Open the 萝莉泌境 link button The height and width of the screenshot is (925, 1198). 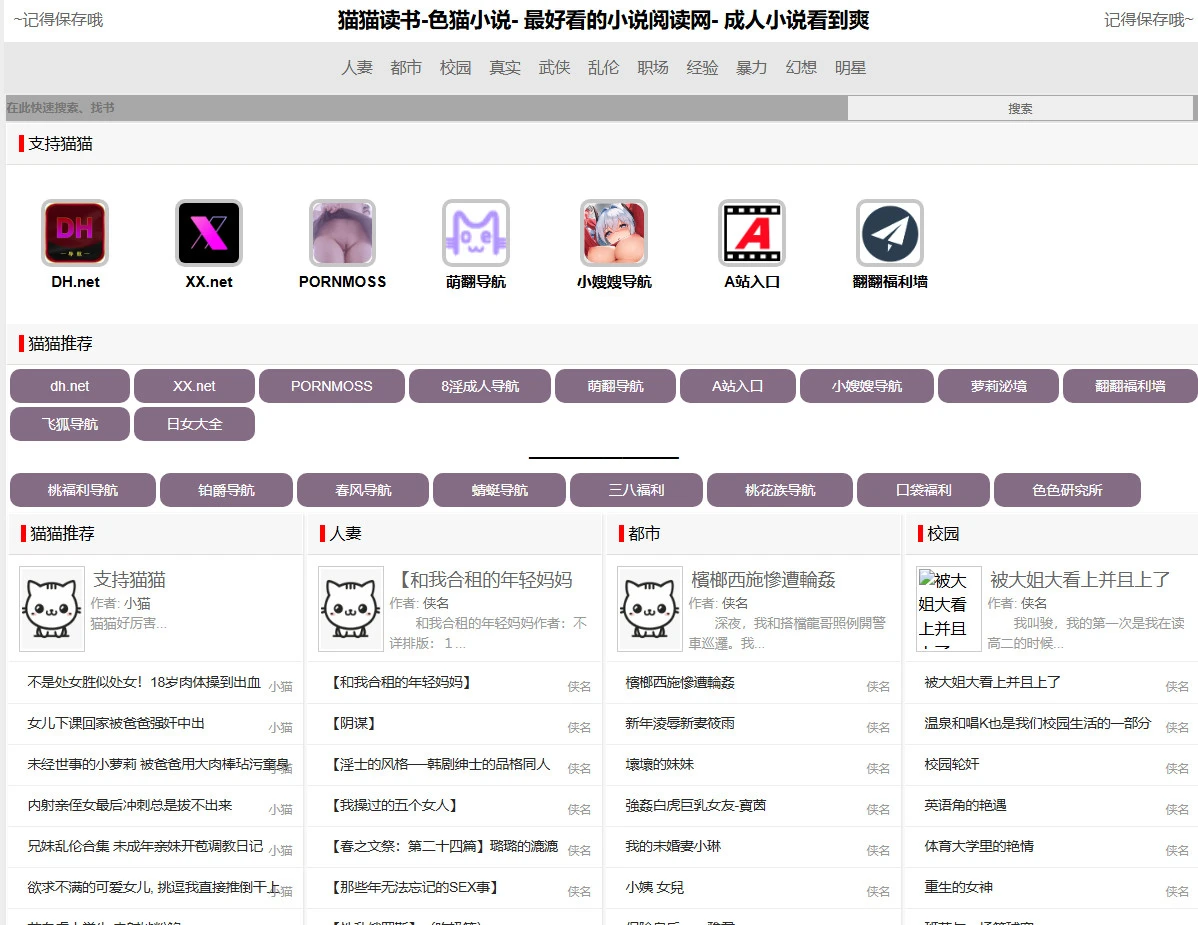click(x=997, y=385)
